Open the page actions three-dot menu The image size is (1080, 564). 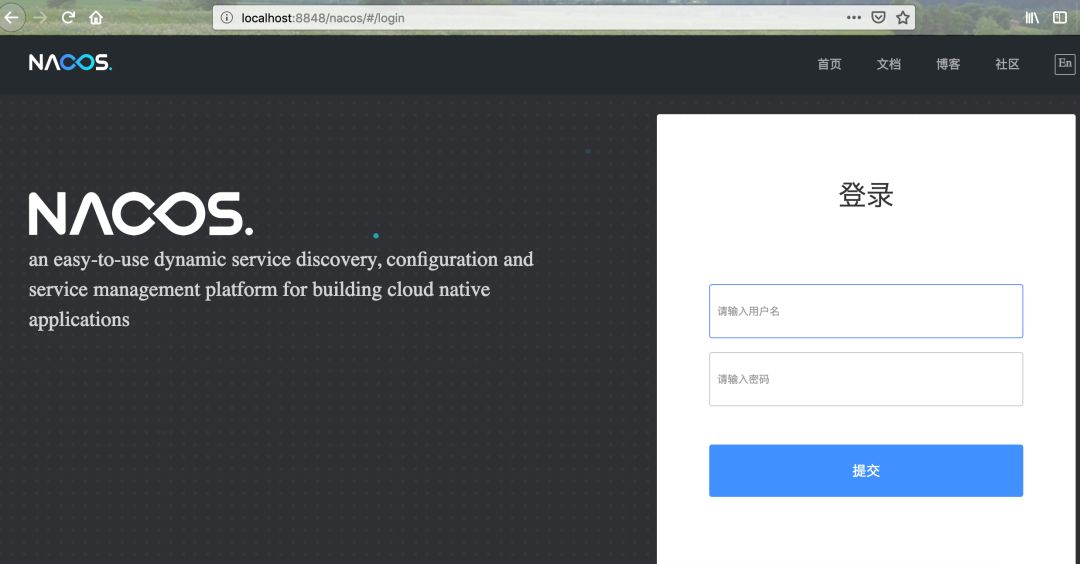point(854,17)
